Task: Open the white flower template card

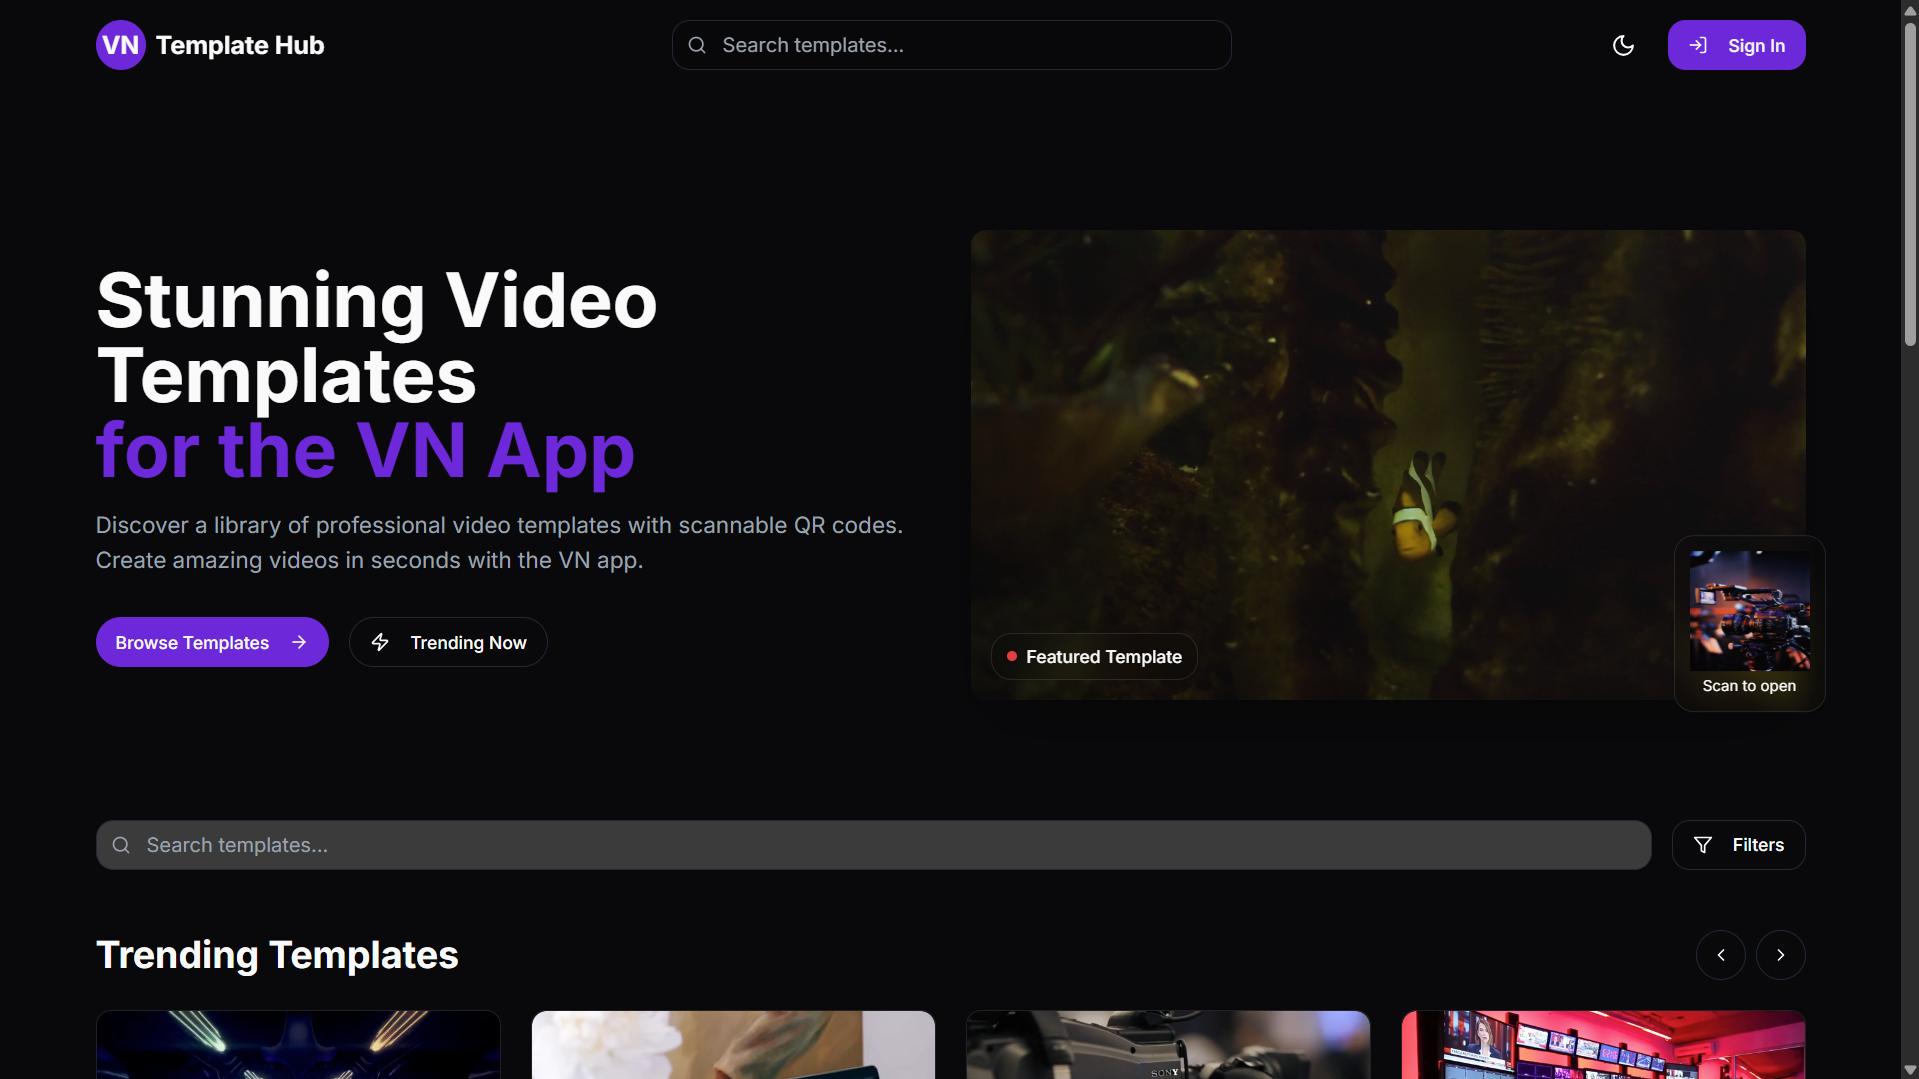Action: pyautogui.click(x=733, y=1045)
